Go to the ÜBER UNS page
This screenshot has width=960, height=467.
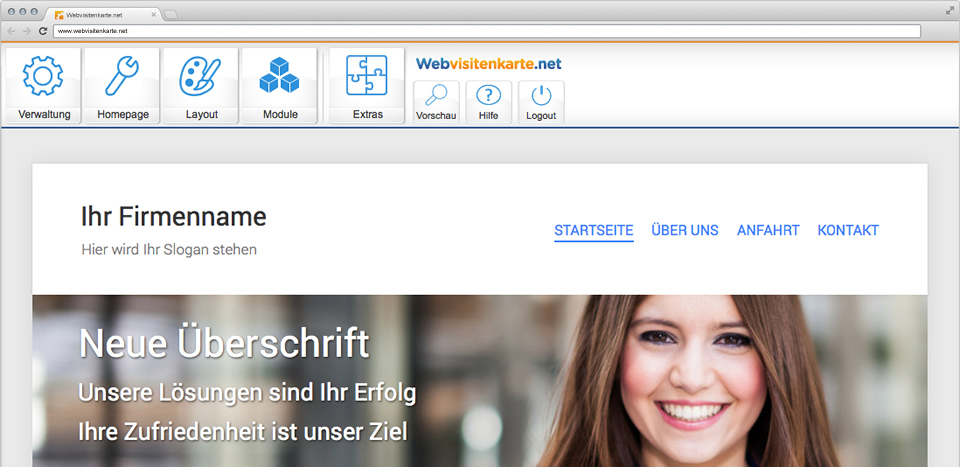pos(685,231)
